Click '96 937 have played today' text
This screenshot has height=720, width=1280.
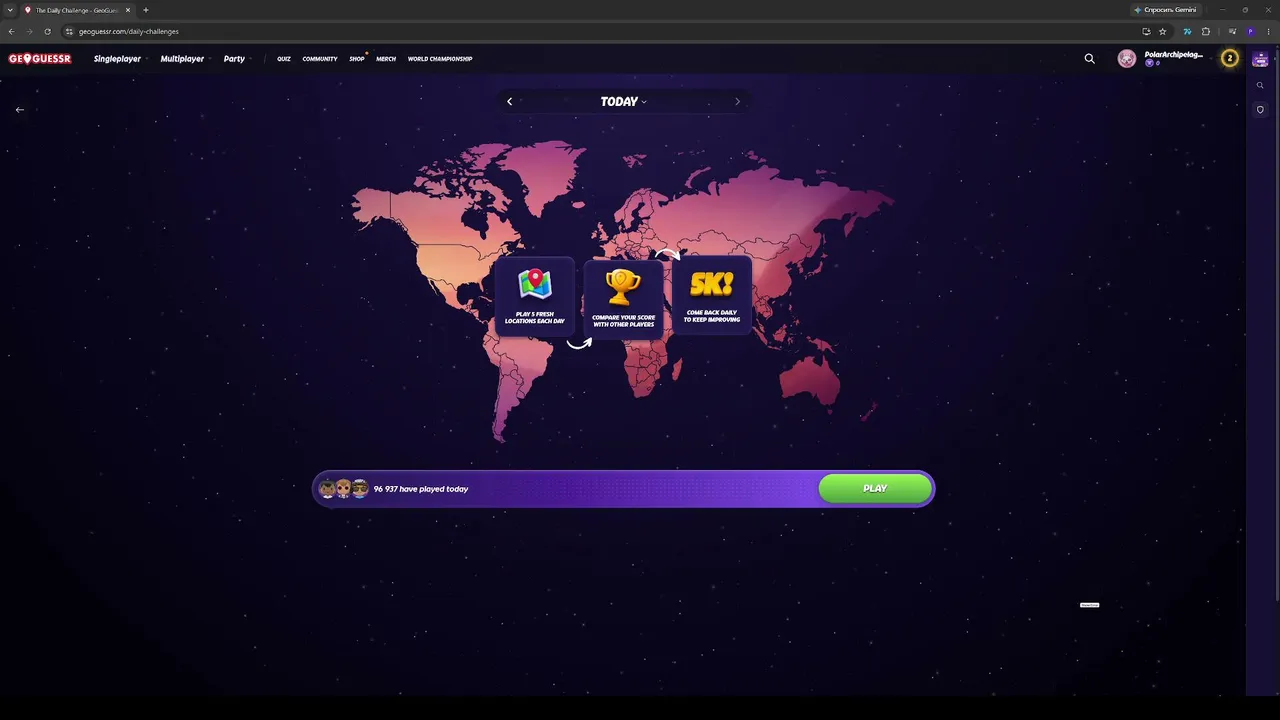click(421, 489)
